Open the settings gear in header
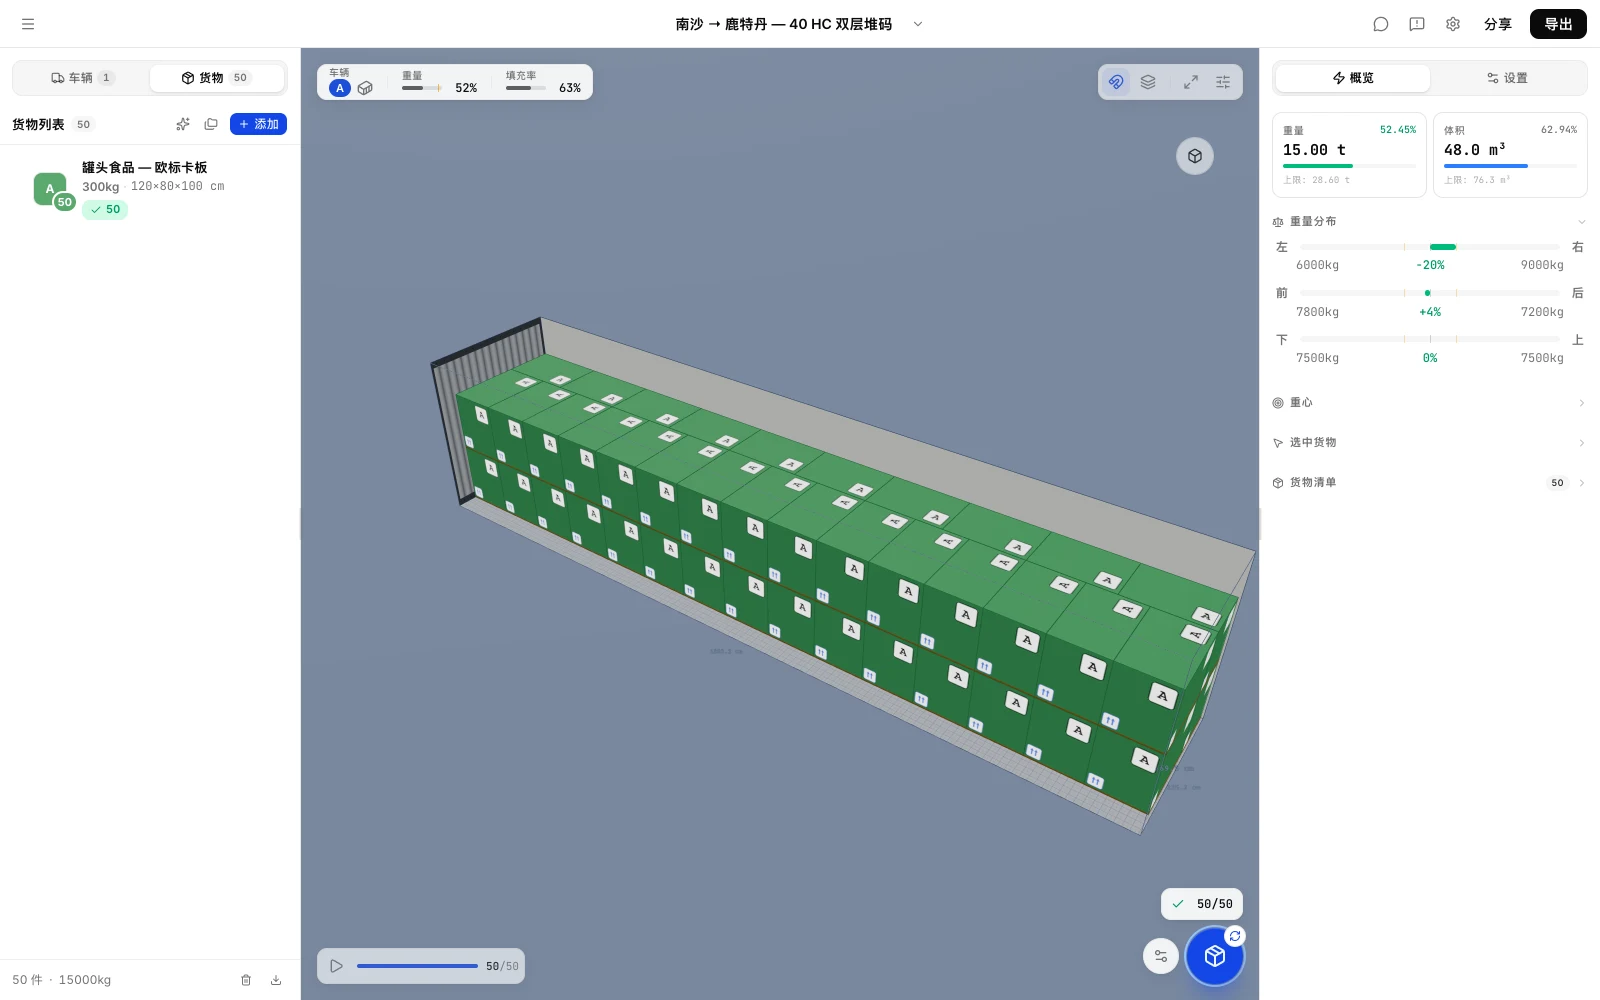 pyautogui.click(x=1453, y=24)
